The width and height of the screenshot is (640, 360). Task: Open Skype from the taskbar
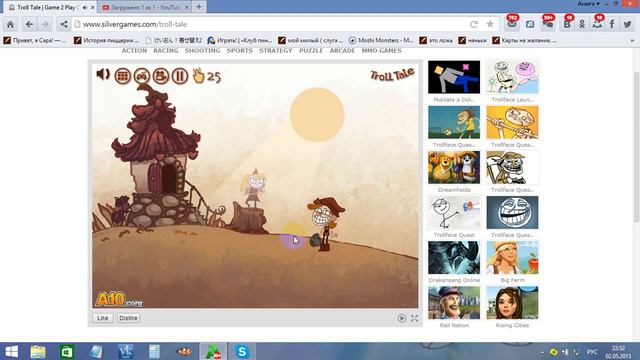click(242, 351)
